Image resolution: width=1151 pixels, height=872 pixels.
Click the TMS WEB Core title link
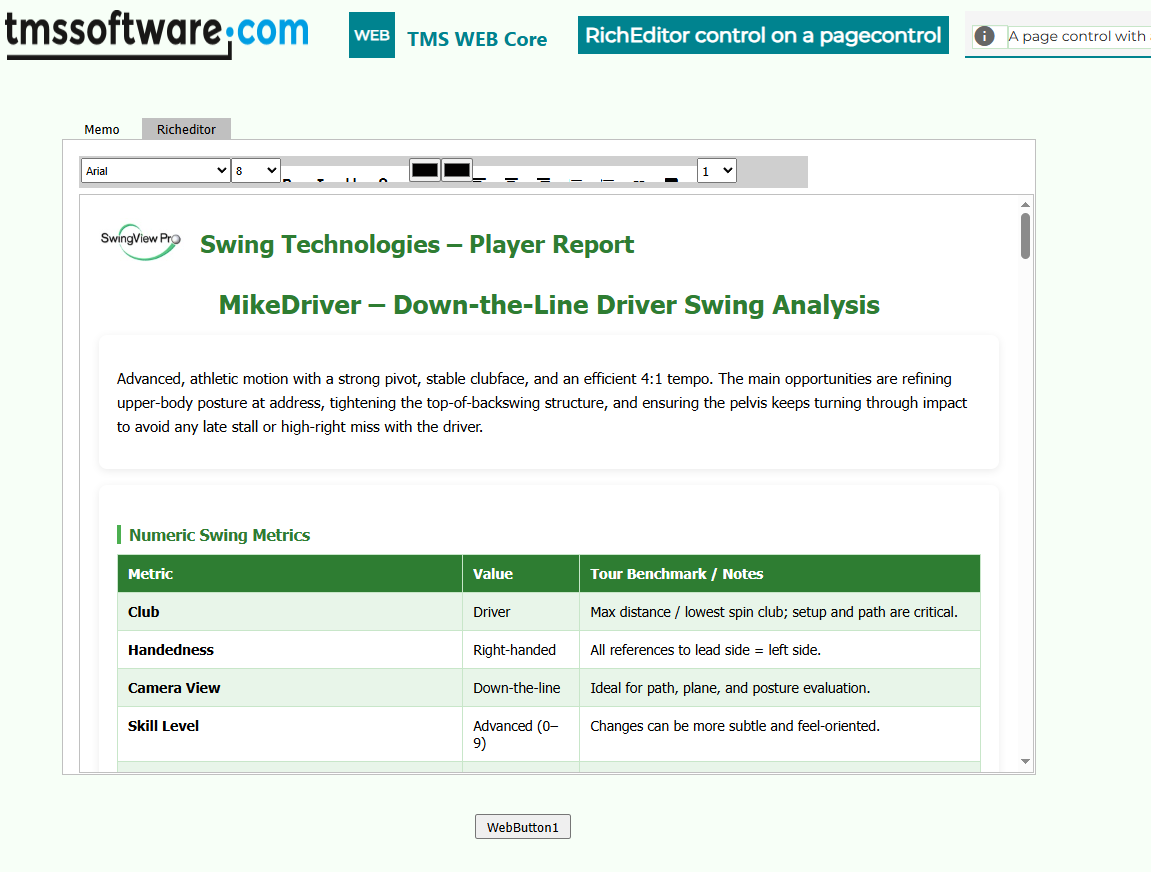477,40
